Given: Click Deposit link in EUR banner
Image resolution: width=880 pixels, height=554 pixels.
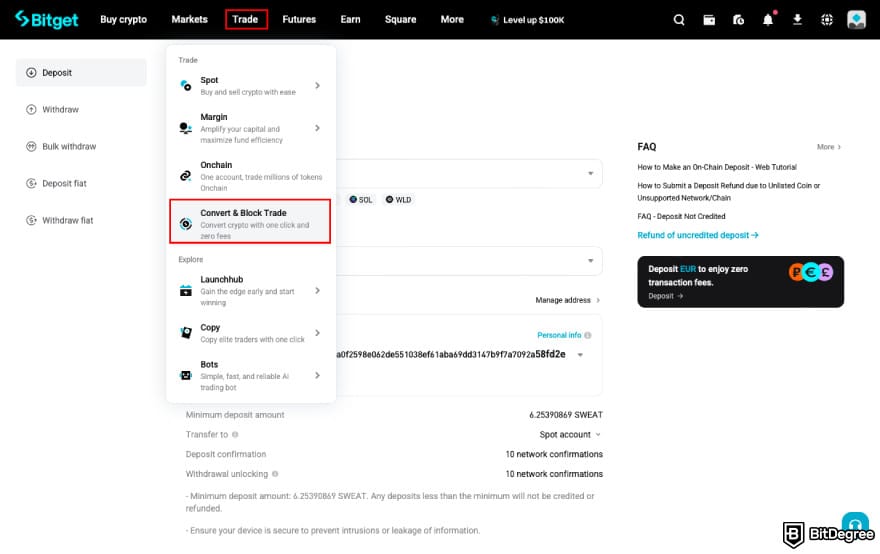Looking at the screenshot, I should click(665, 296).
